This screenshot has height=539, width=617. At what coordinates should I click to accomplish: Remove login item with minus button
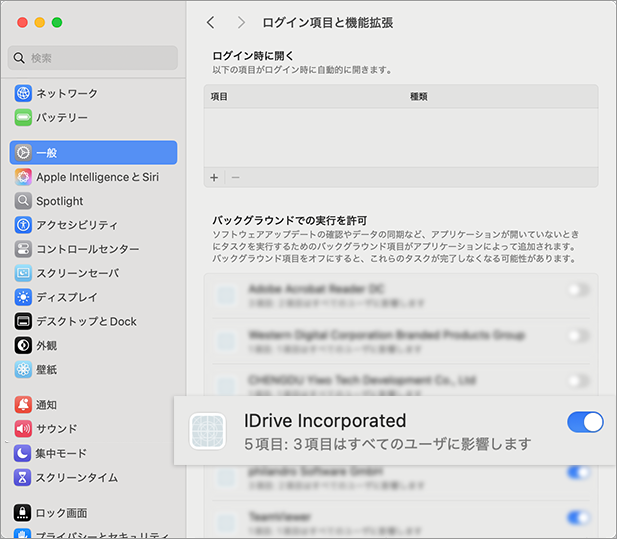(x=235, y=177)
